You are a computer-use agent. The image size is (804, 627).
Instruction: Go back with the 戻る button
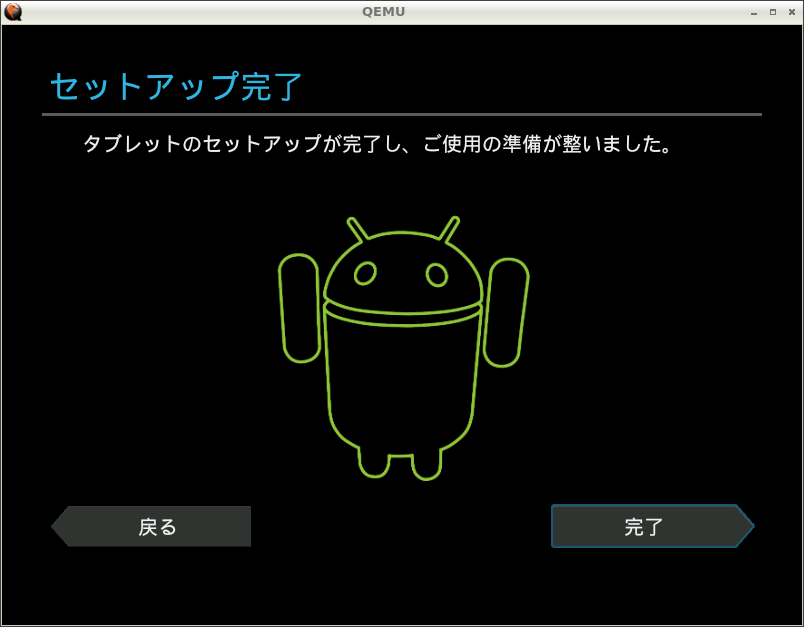(151, 526)
